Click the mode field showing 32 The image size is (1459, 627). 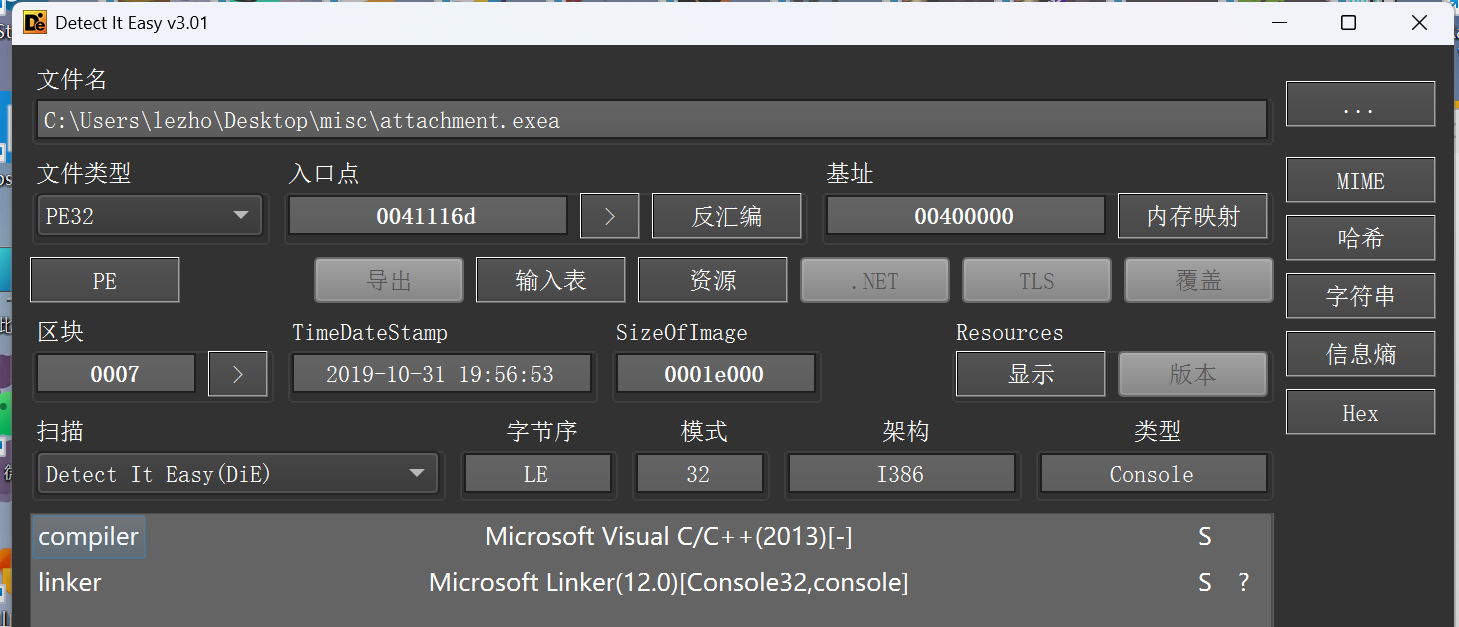[698, 474]
